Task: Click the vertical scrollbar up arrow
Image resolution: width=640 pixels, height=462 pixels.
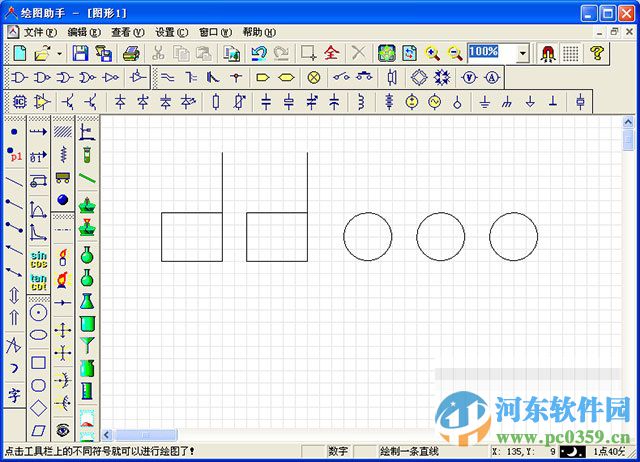Action: tap(628, 122)
